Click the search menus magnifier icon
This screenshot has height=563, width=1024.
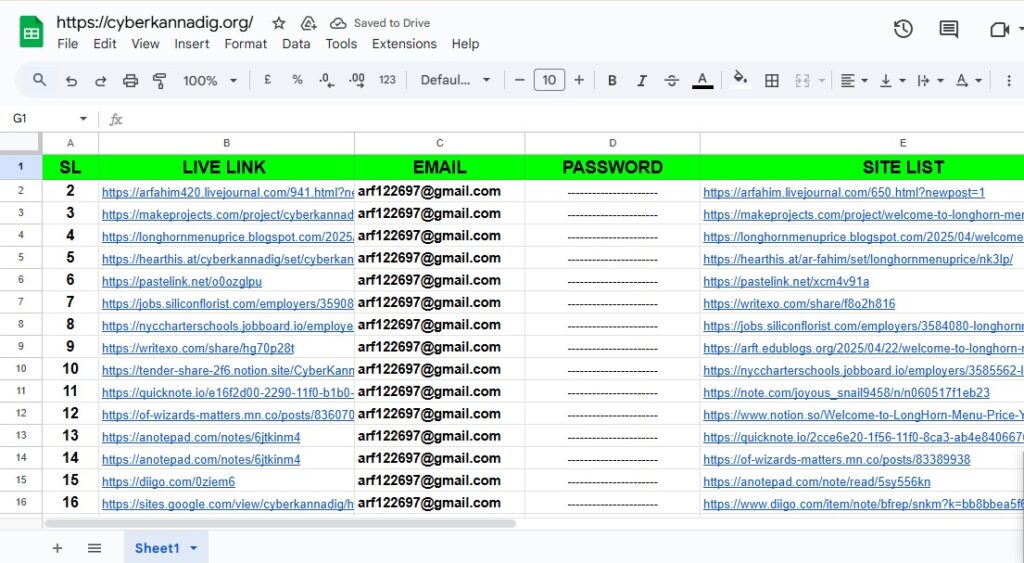tap(40, 80)
